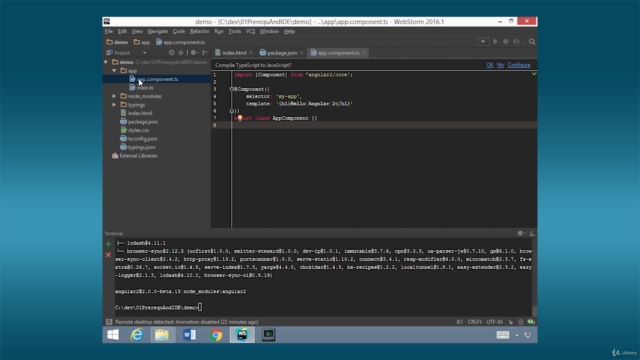Click the fold end marker on line 6
The image size is (640, 360).
coord(231,111)
